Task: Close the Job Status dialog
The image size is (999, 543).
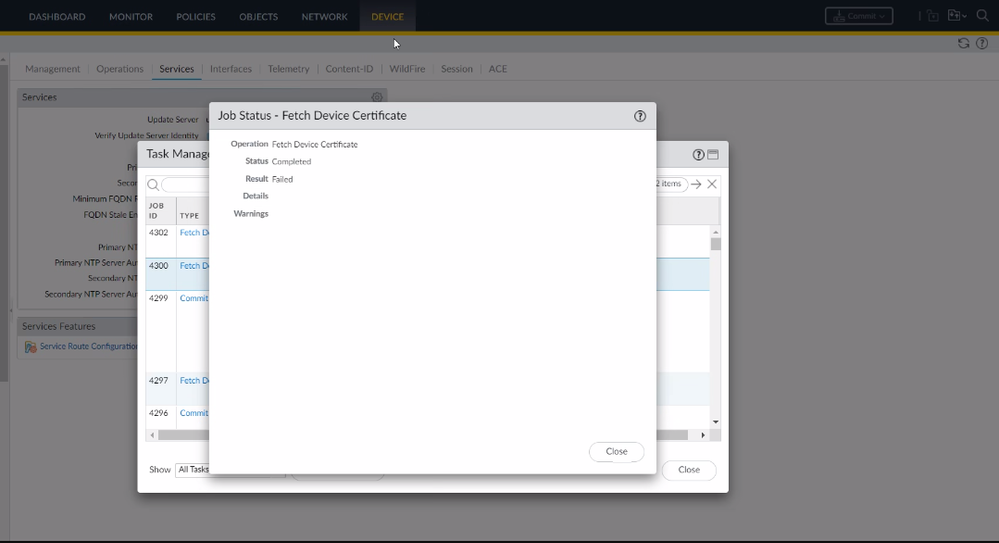Action: 616,452
